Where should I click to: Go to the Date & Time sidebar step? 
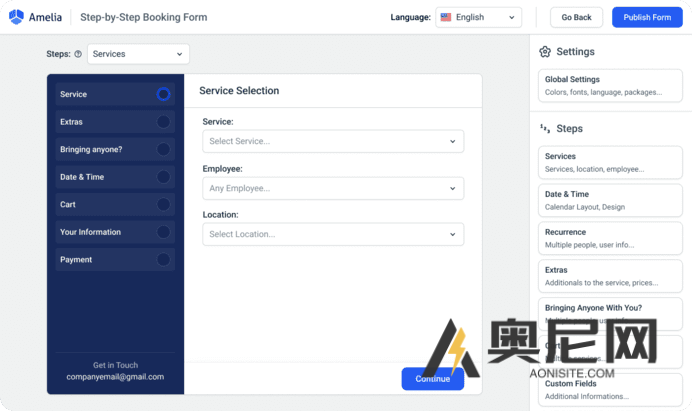point(115,177)
